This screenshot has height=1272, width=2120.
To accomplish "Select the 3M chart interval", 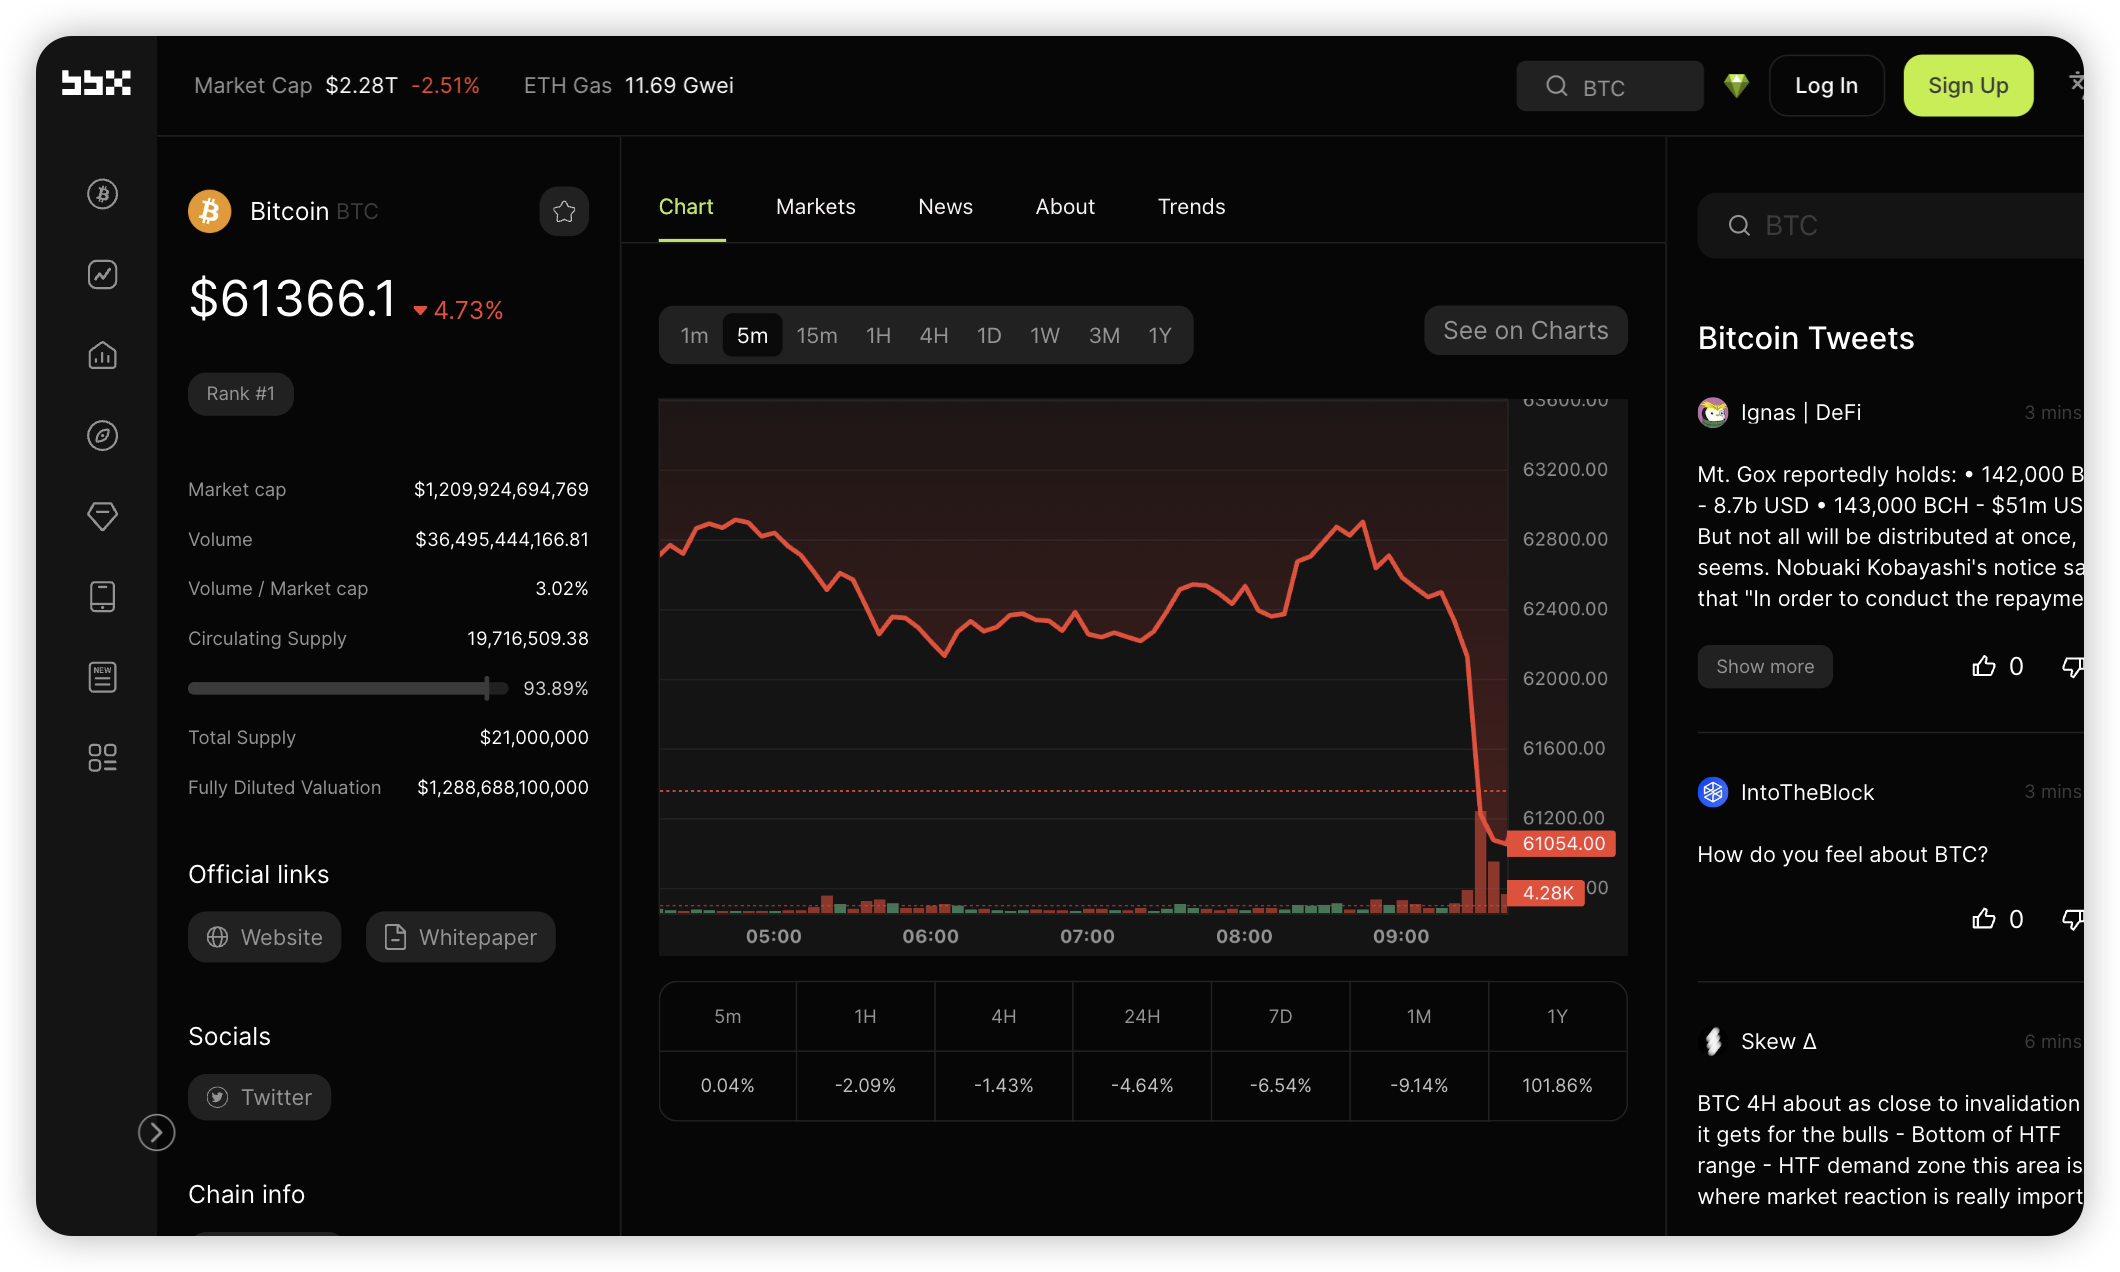I will [x=1104, y=336].
